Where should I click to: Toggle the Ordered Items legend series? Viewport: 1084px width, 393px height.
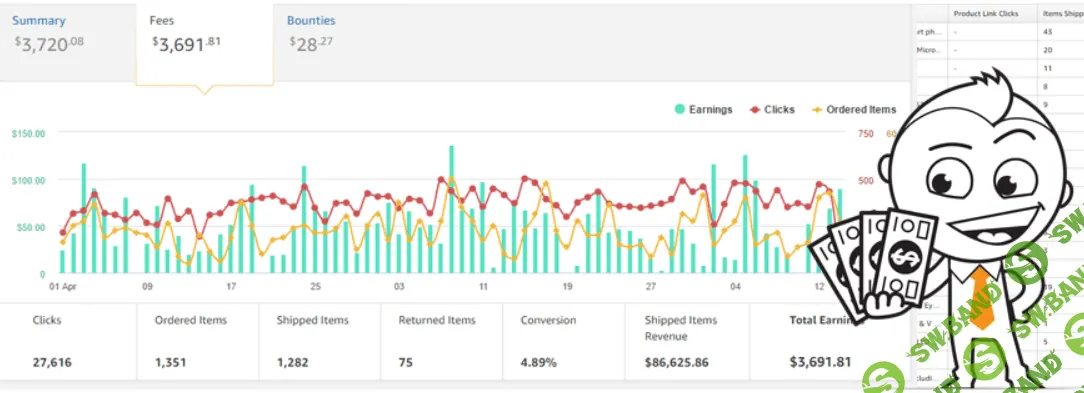point(854,109)
